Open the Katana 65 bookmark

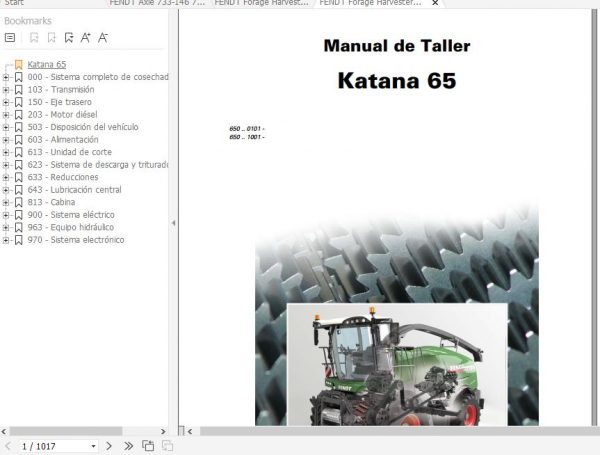(x=47, y=64)
